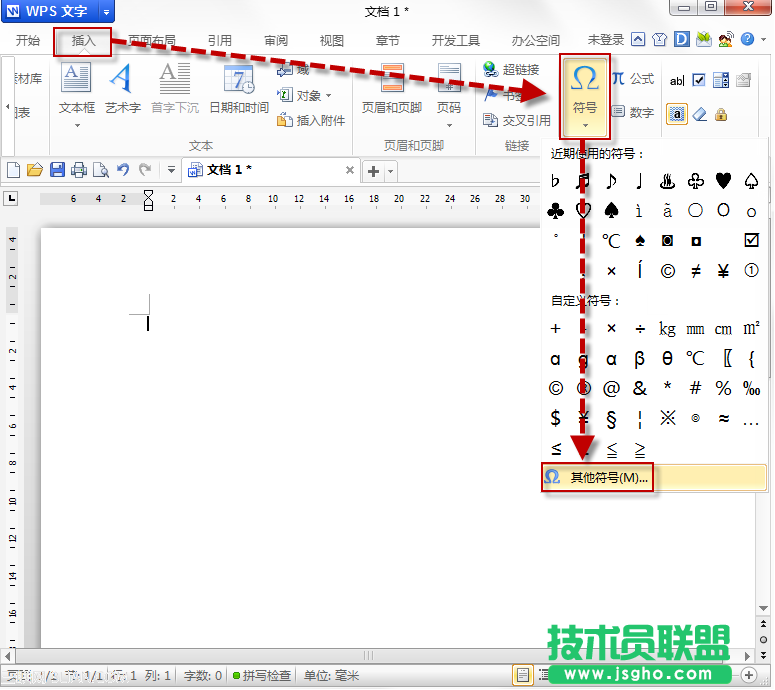Create a new blank document icon
Screen dimensions: 775x690
coord(13,170)
